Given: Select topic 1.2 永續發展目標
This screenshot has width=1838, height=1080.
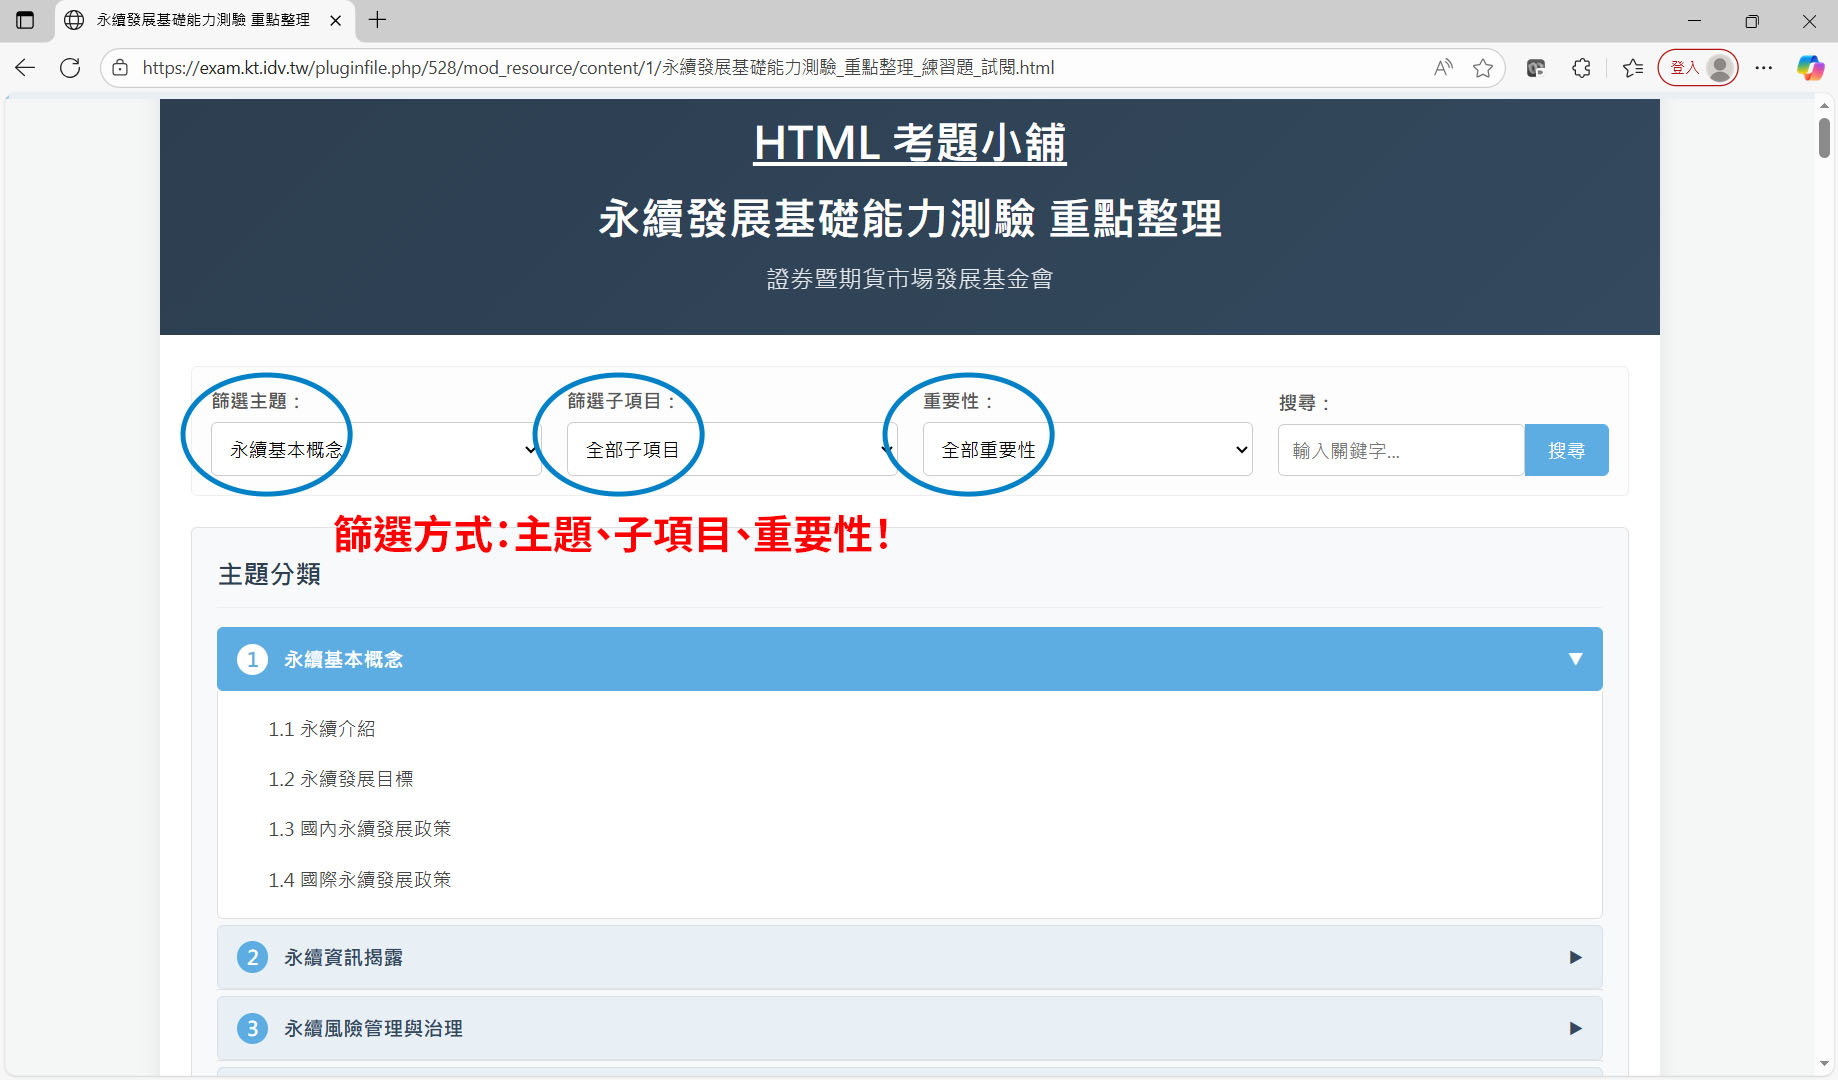Looking at the screenshot, I should (x=343, y=779).
